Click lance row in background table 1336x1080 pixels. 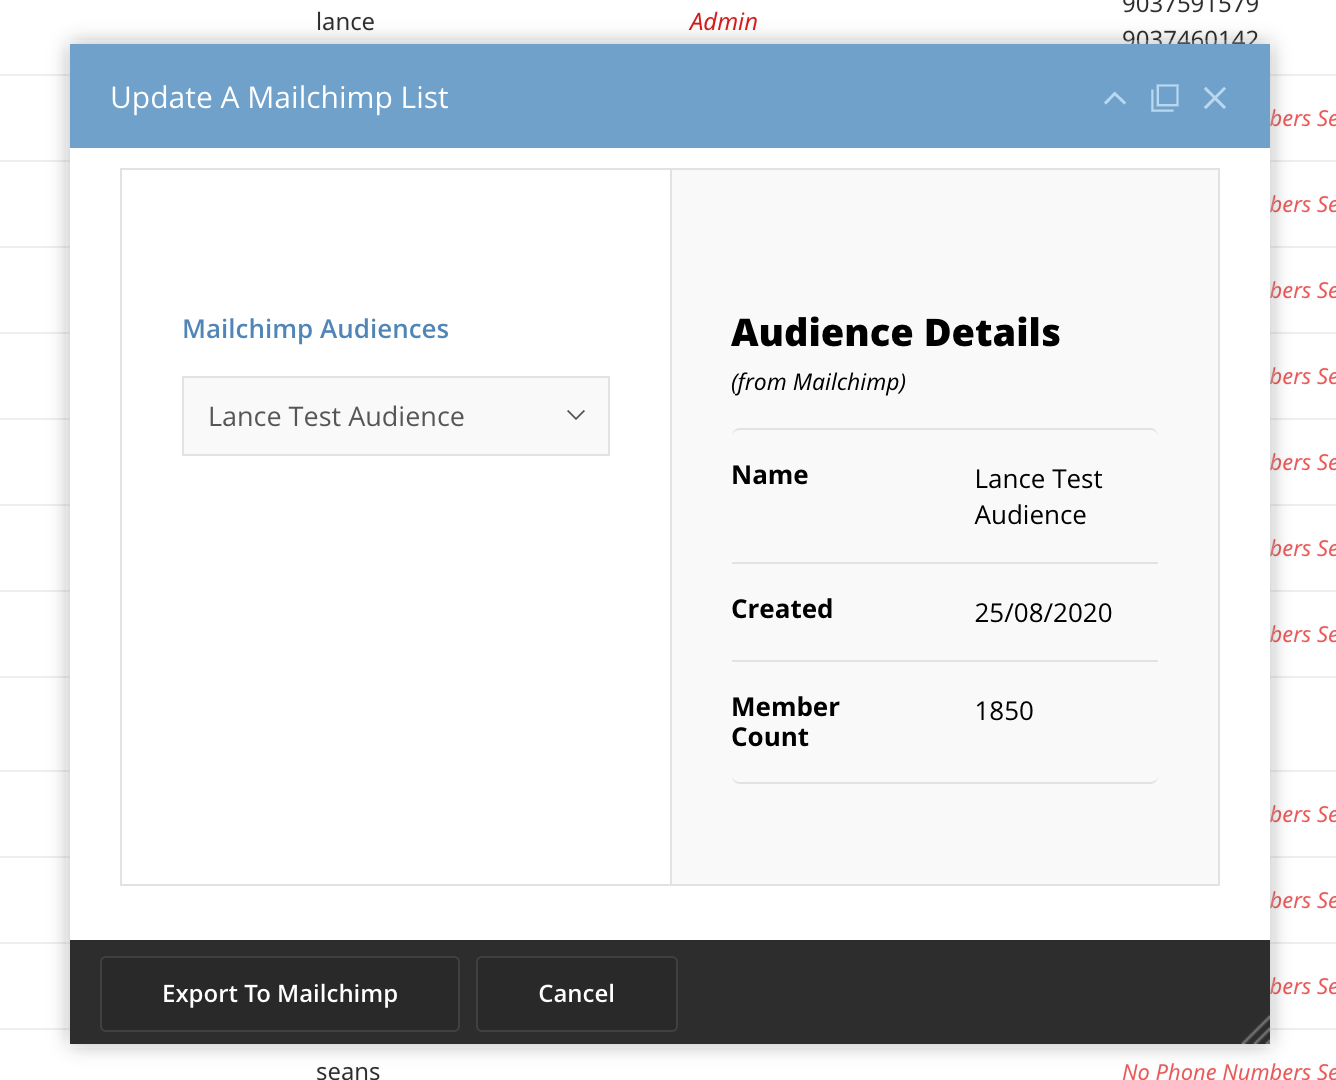point(345,22)
